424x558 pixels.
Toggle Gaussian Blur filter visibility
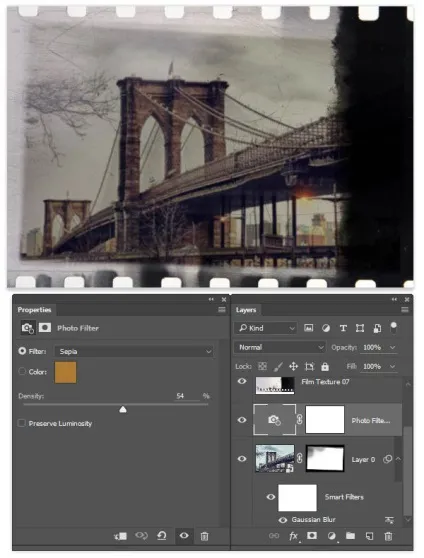tap(283, 520)
